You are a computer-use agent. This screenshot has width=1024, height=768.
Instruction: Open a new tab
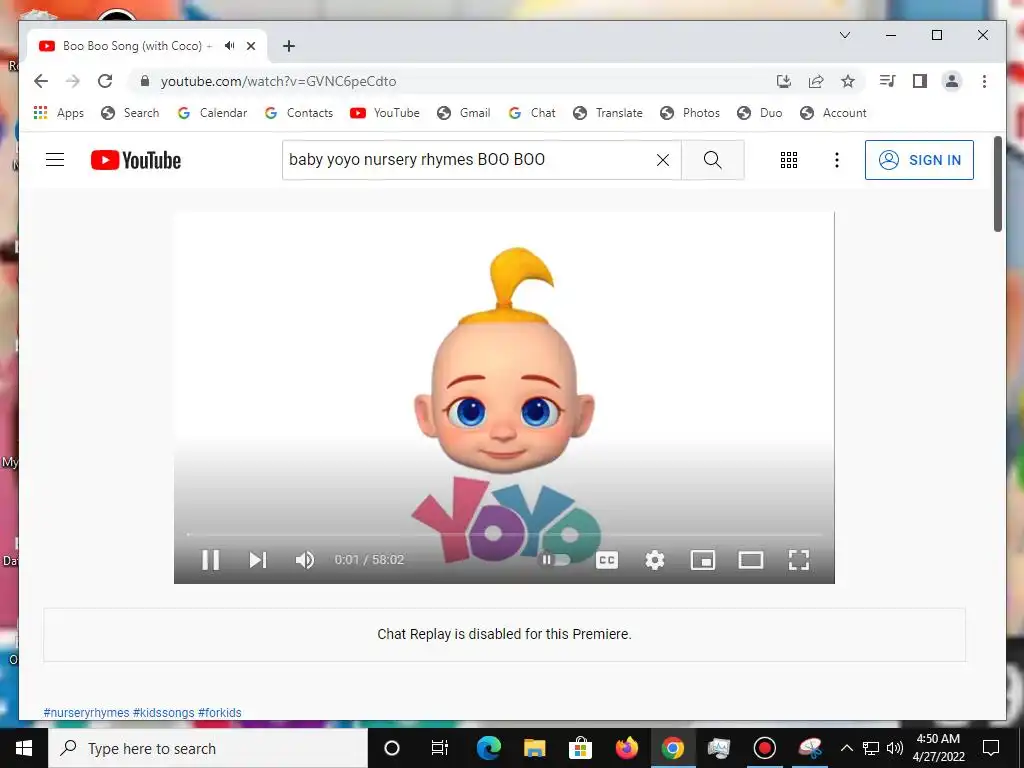[x=289, y=46]
